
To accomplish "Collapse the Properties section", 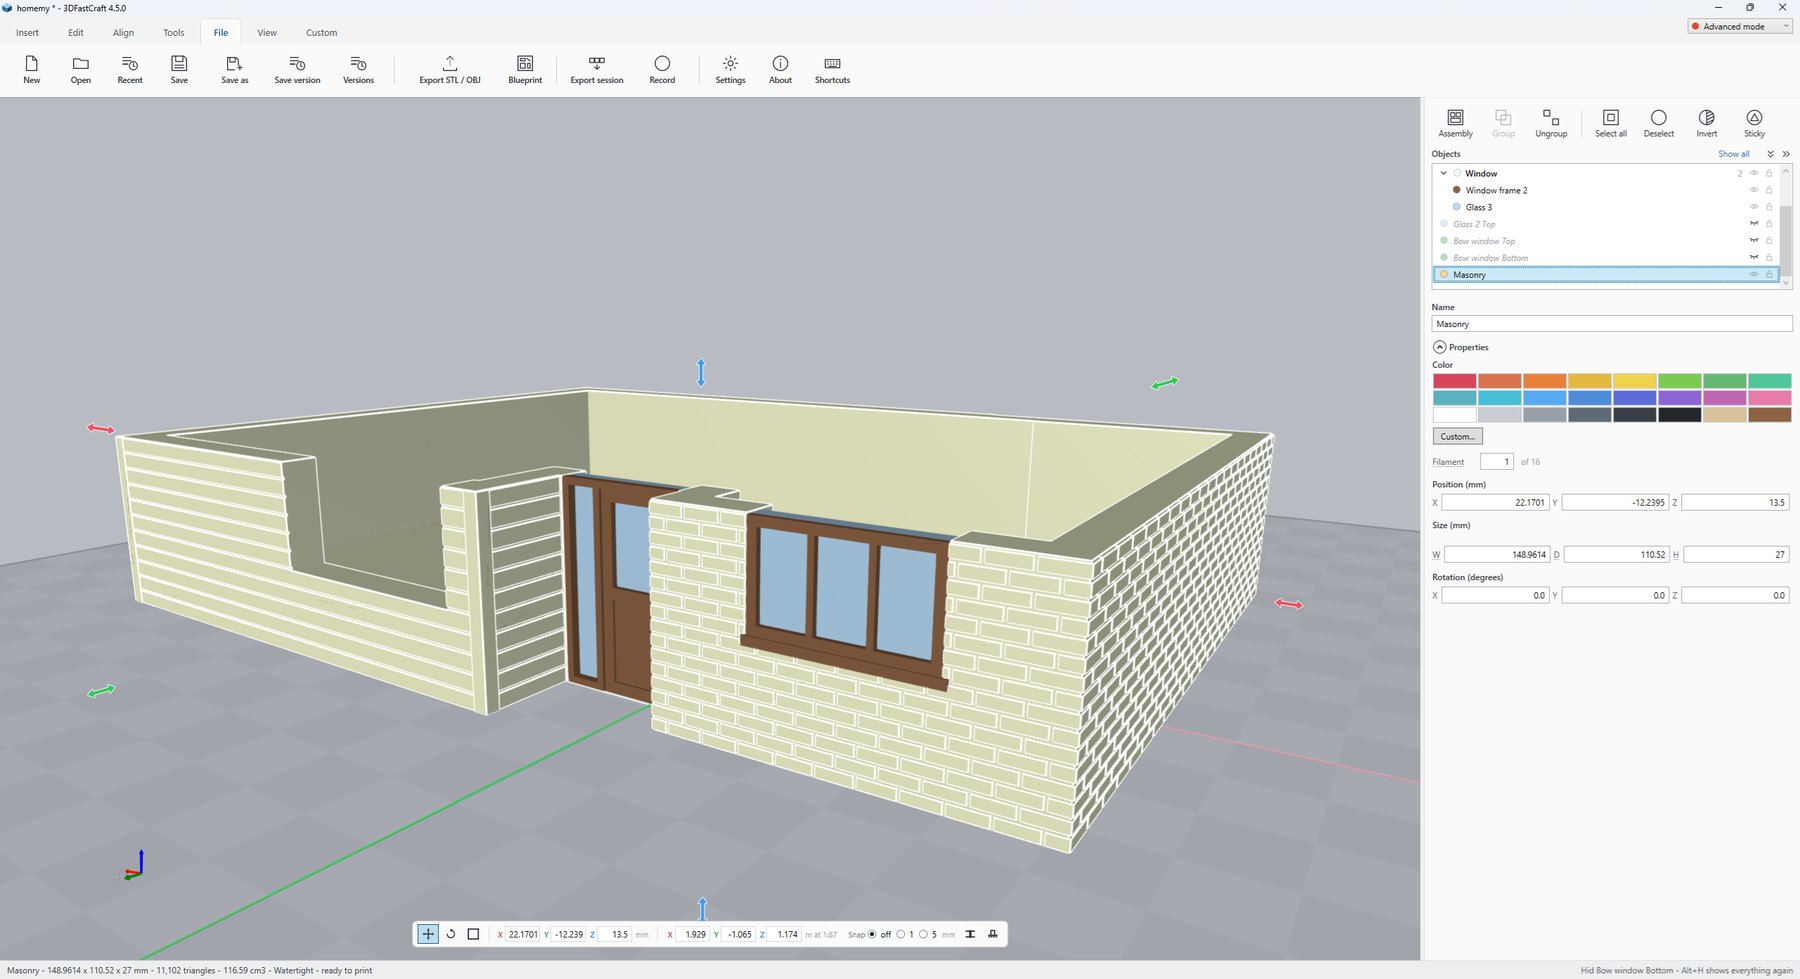I will pos(1439,348).
